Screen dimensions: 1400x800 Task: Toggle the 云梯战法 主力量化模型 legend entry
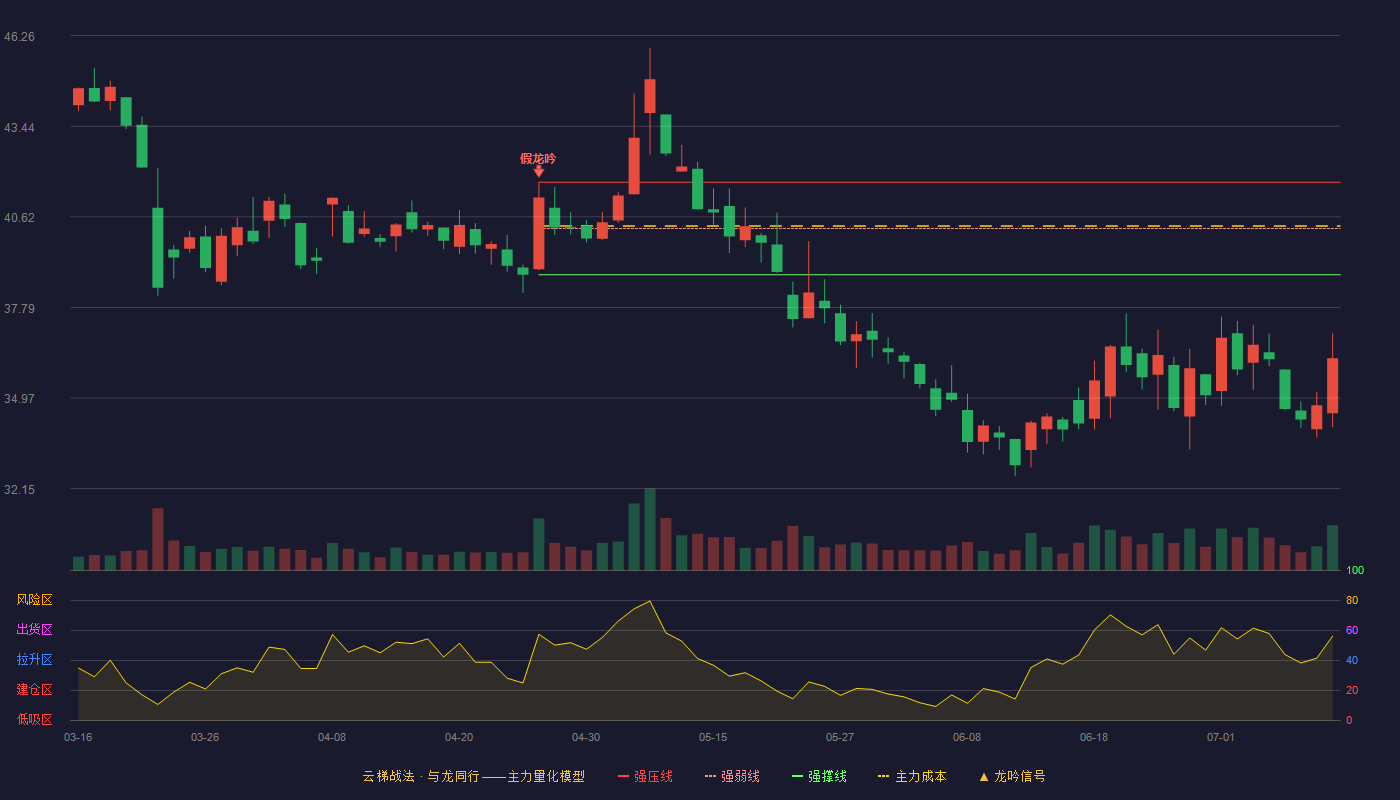point(473,776)
